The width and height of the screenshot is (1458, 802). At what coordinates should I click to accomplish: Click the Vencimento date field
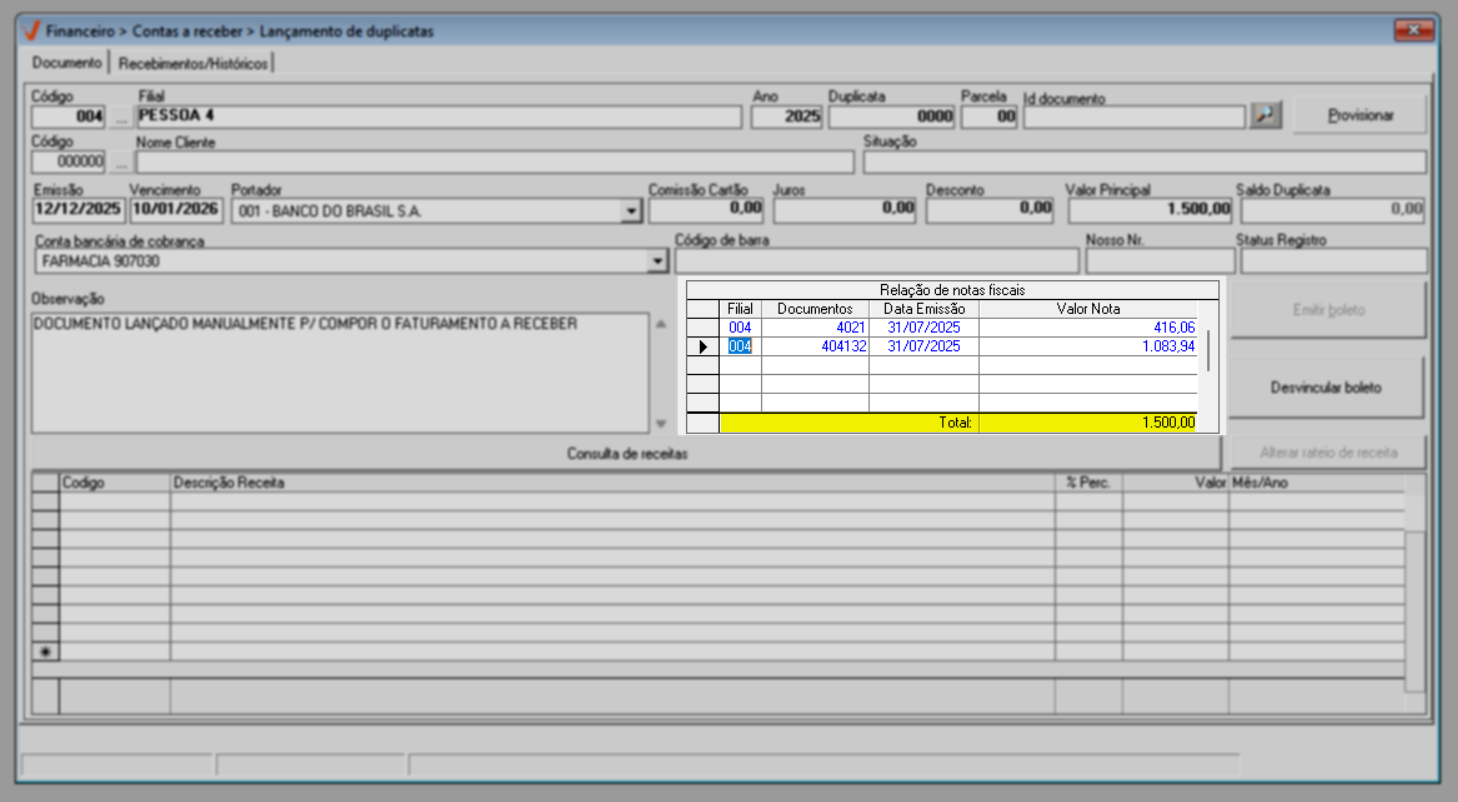coord(176,210)
